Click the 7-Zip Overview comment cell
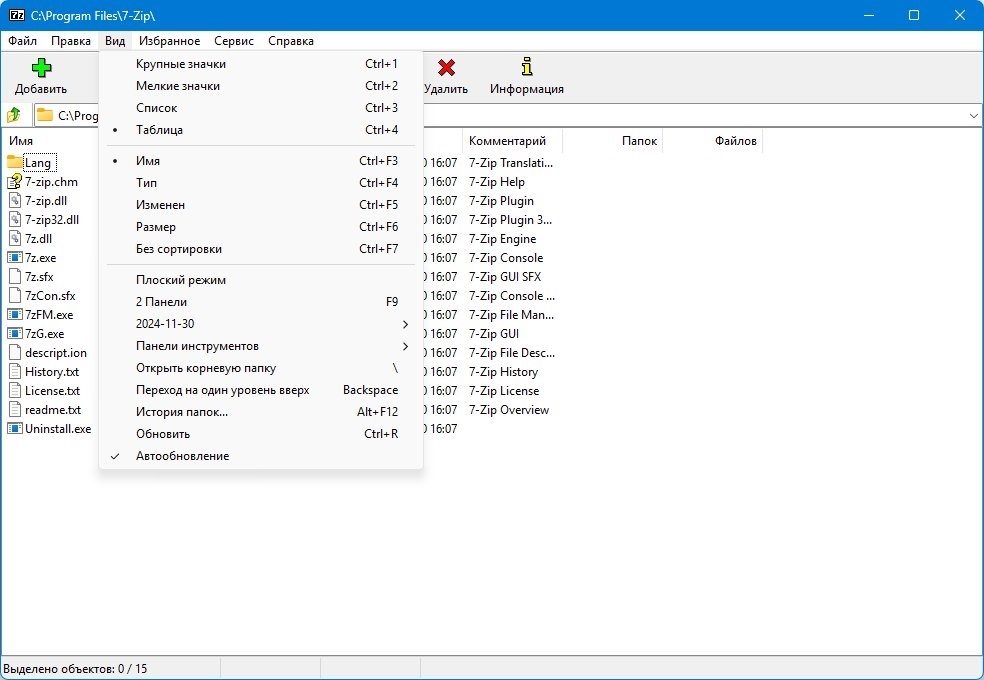The height and width of the screenshot is (680, 984). [x=508, y=410]
